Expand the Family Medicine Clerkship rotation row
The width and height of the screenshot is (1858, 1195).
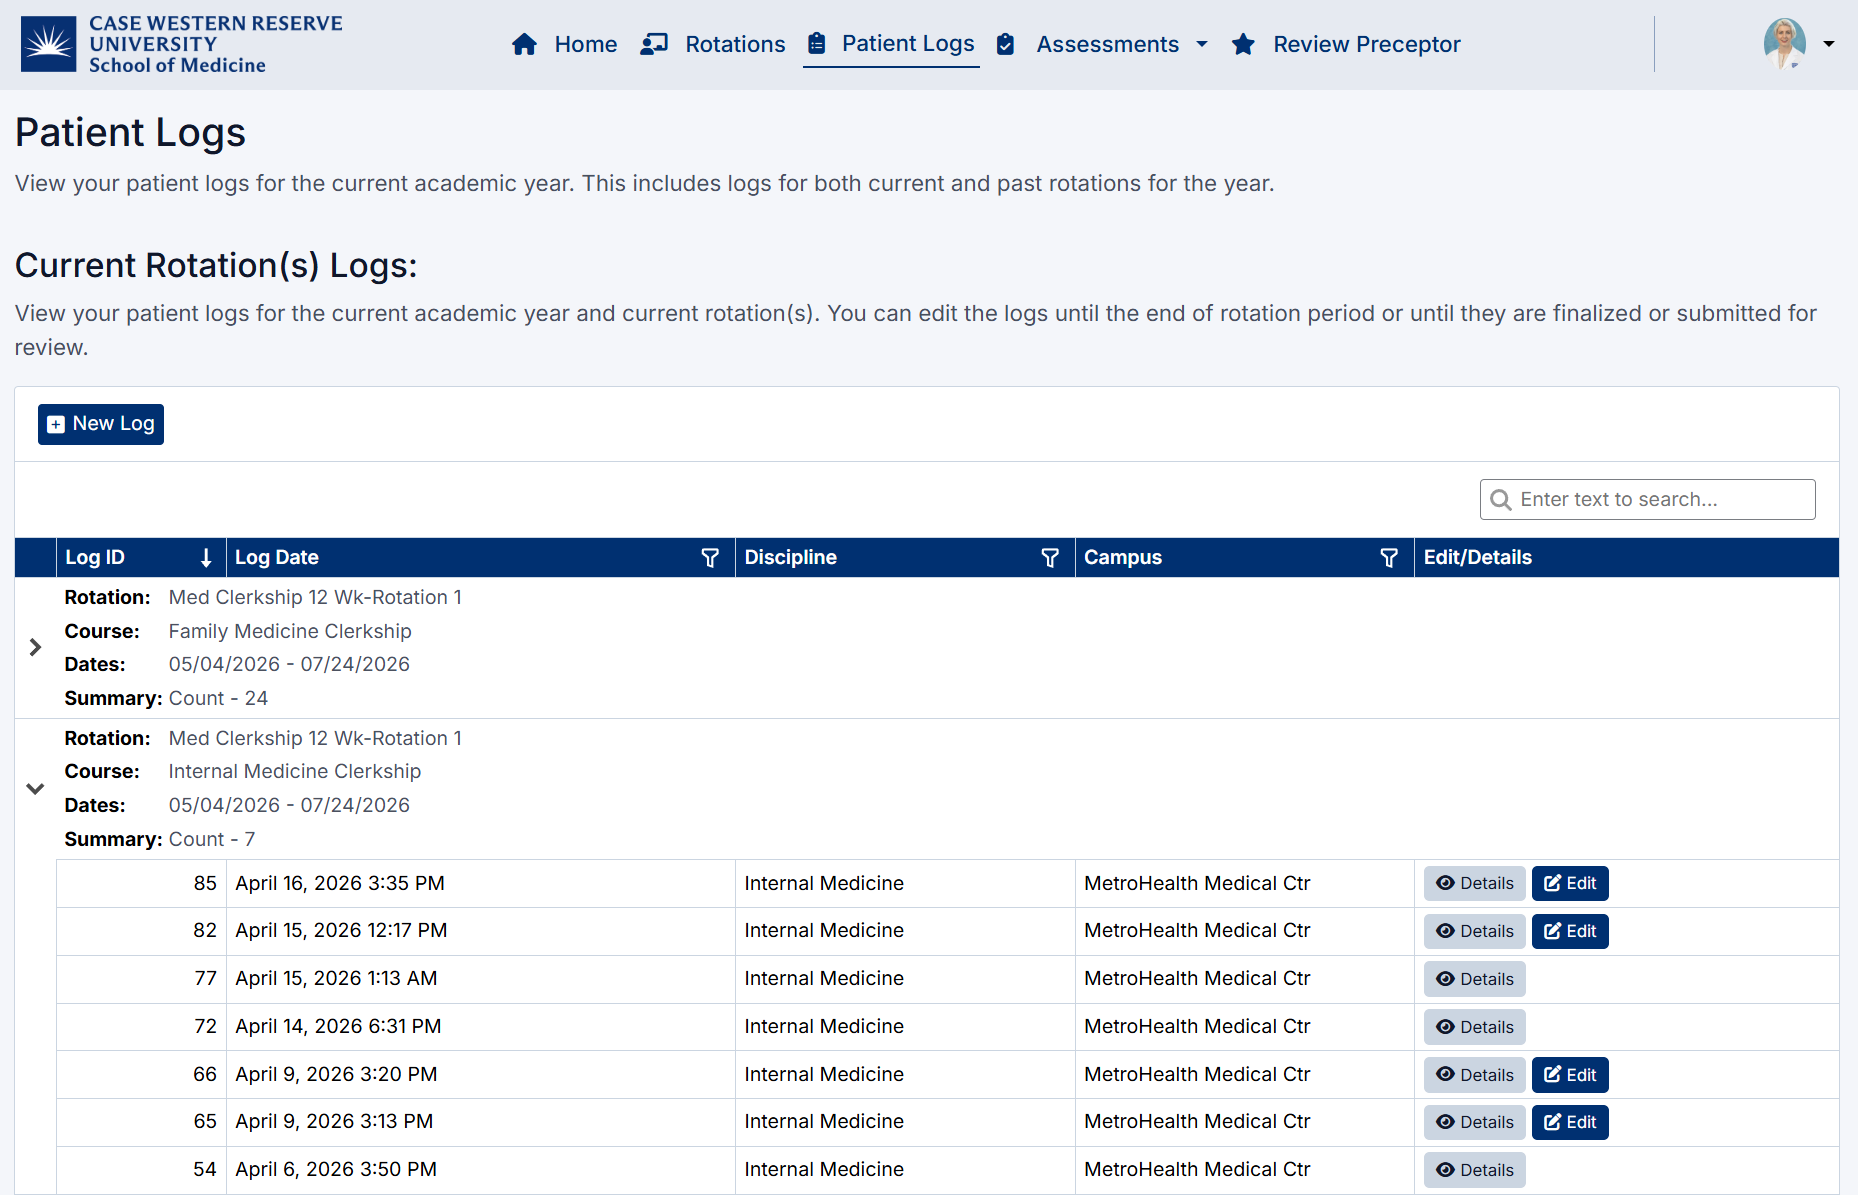35,648
